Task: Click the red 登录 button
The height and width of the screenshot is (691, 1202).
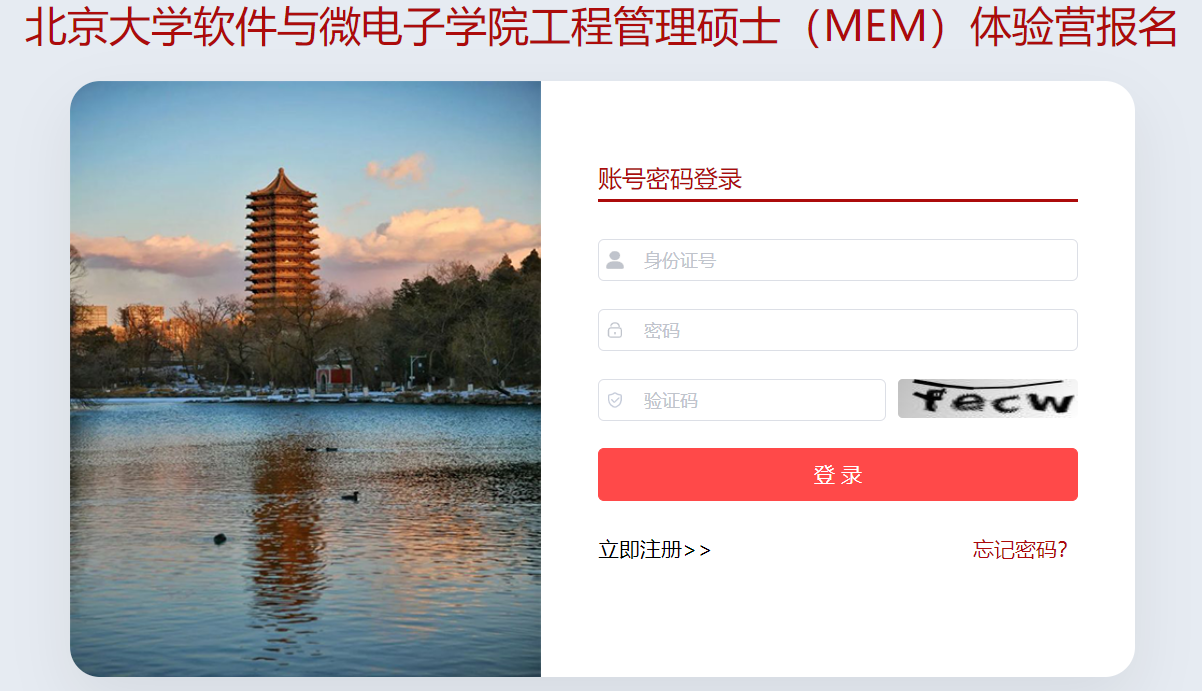Action: pos(838,474)
